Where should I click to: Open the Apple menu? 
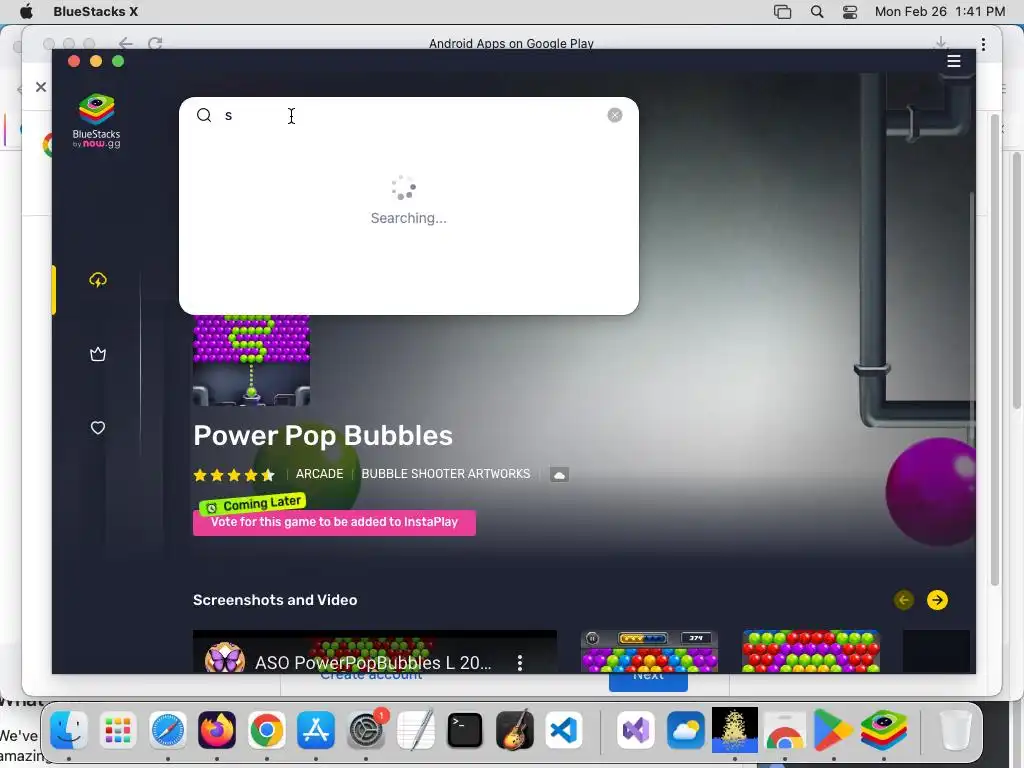point(26,12)
